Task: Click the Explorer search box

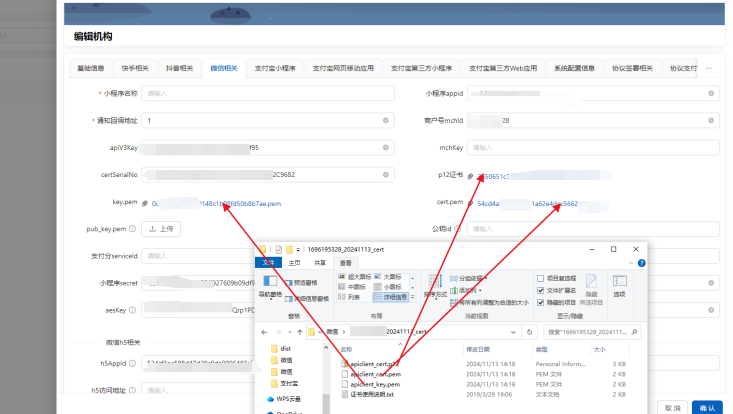Action: point(592,332)
